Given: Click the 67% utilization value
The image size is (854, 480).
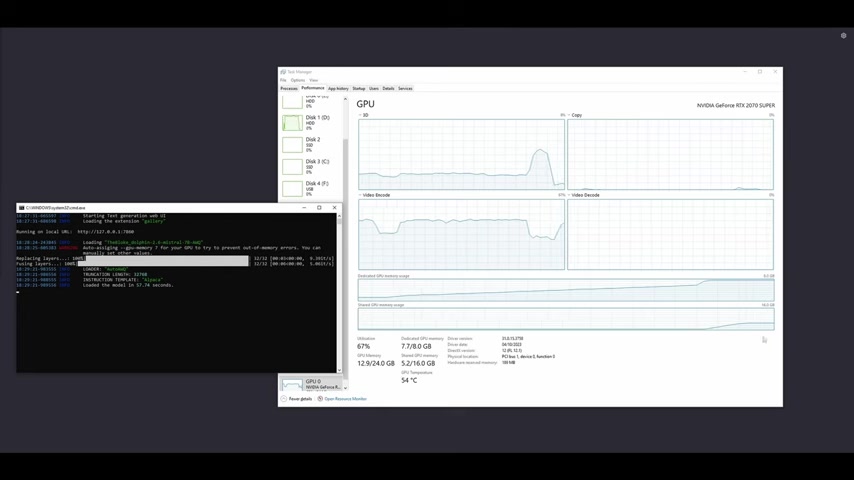Looking at the screenshot, I should [x=363, y=346].
